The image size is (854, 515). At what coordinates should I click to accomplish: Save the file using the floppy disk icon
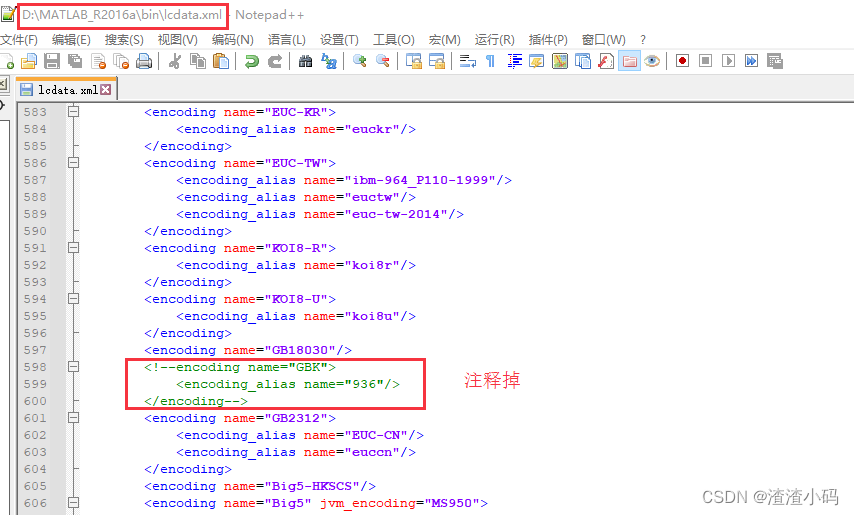pos(52,61)
